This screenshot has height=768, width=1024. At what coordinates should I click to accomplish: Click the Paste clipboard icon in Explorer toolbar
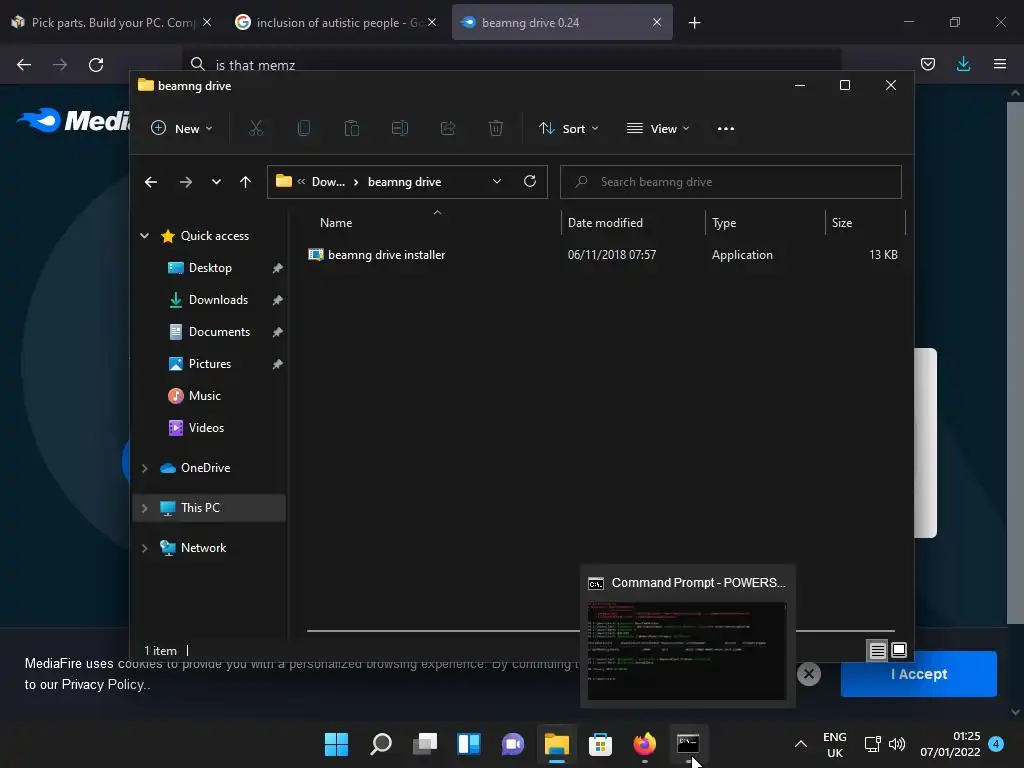pyautogui.click(x=352, y=129)
